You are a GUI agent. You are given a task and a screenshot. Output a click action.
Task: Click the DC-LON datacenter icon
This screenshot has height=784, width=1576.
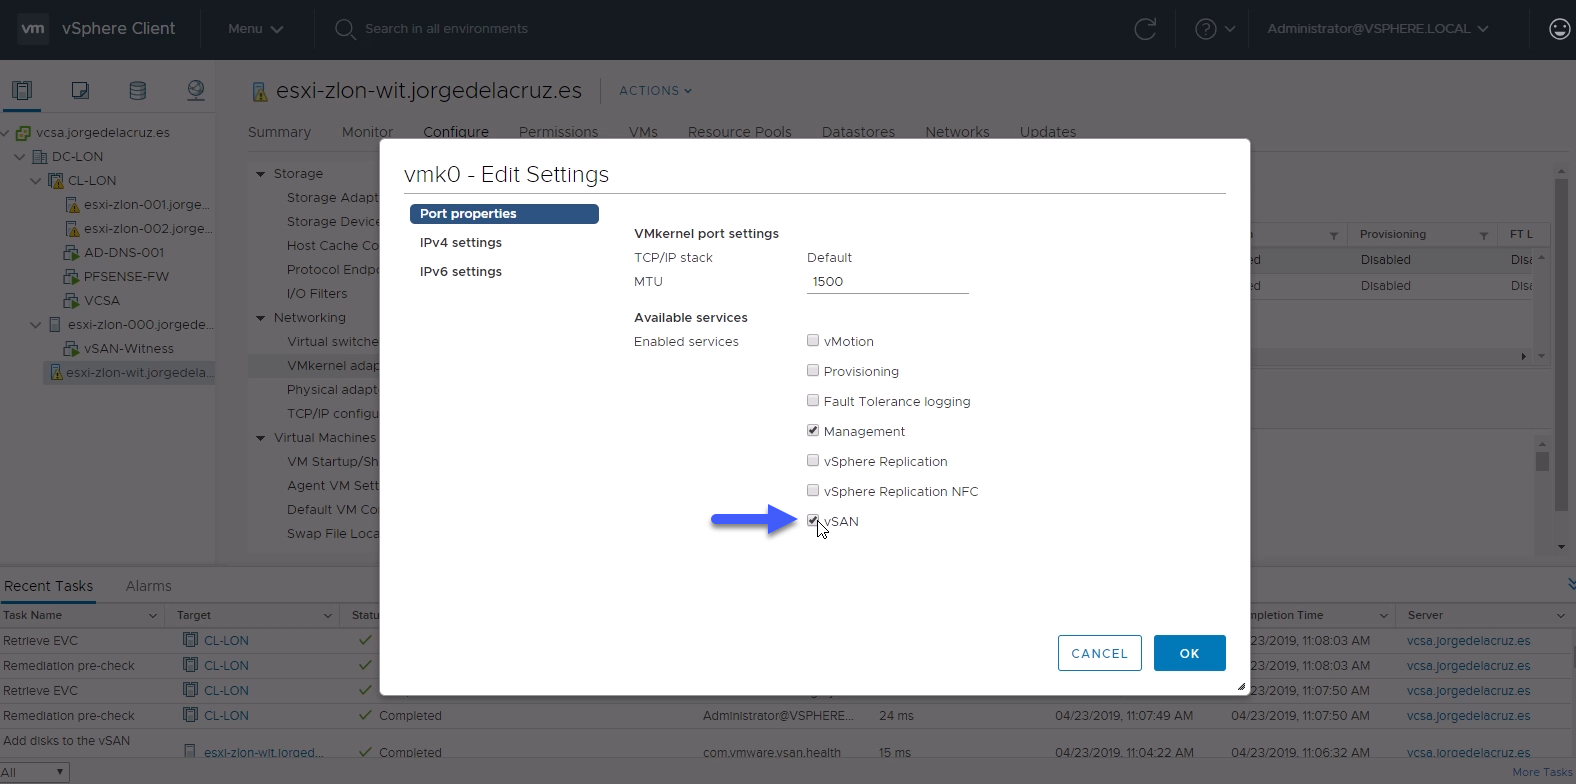click(40, 157)
